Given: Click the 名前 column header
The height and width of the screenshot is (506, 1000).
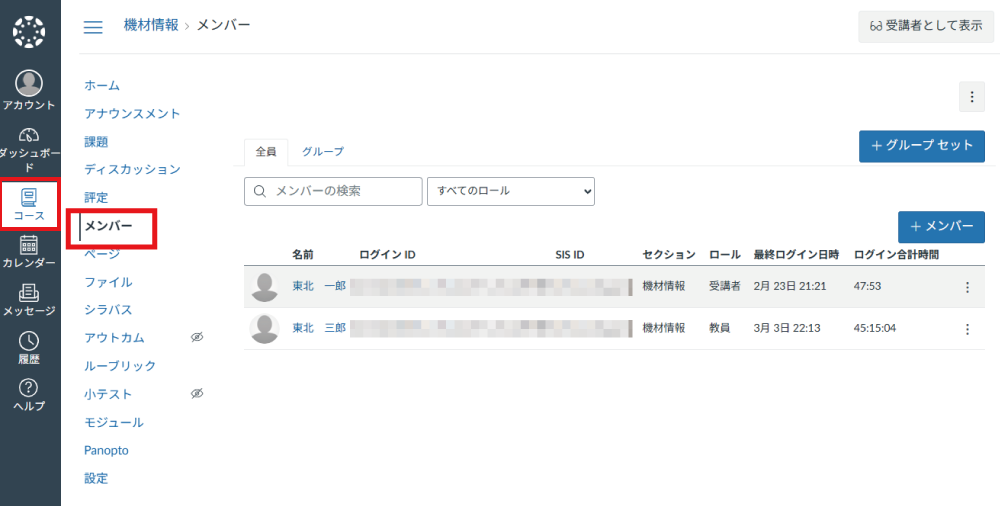Looking at the screenshot, I should (303, 255).
